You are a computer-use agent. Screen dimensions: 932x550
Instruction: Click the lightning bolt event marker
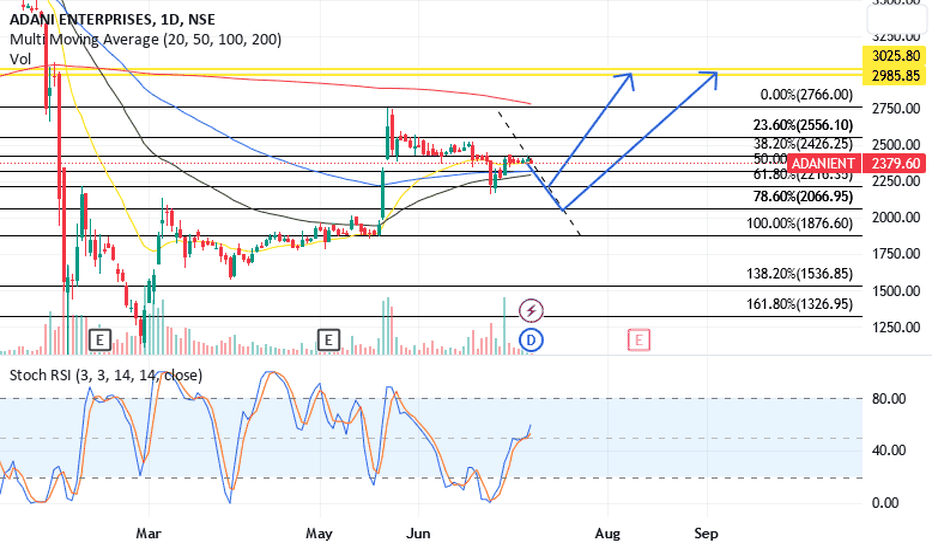coord(531,310)
